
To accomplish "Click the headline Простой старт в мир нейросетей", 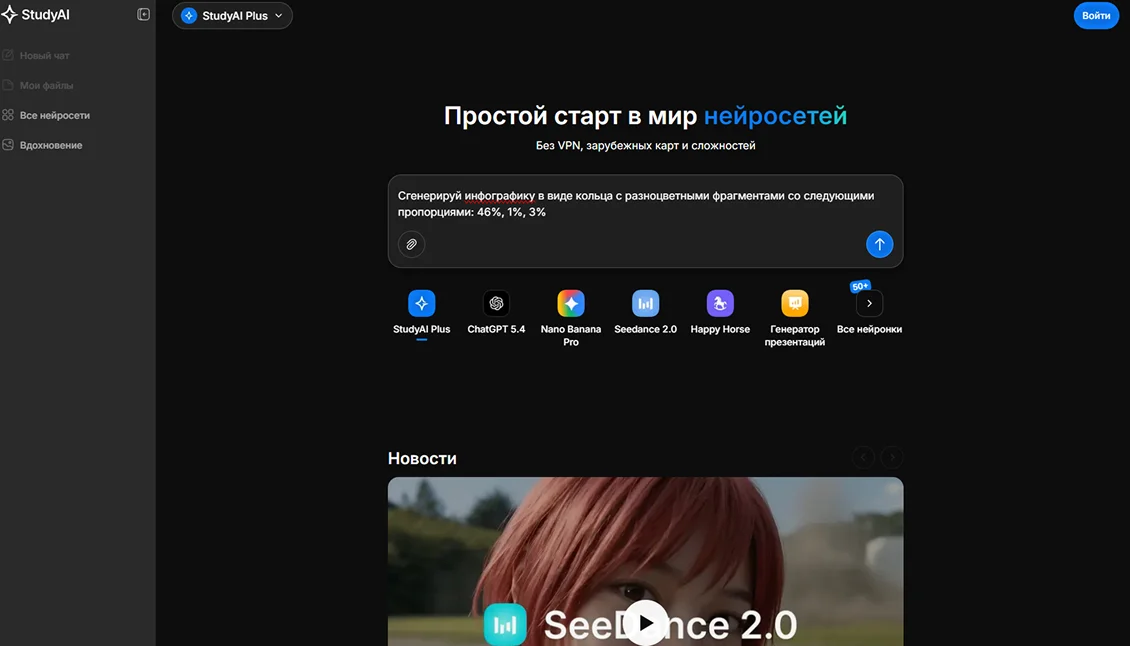I will 645,116.
